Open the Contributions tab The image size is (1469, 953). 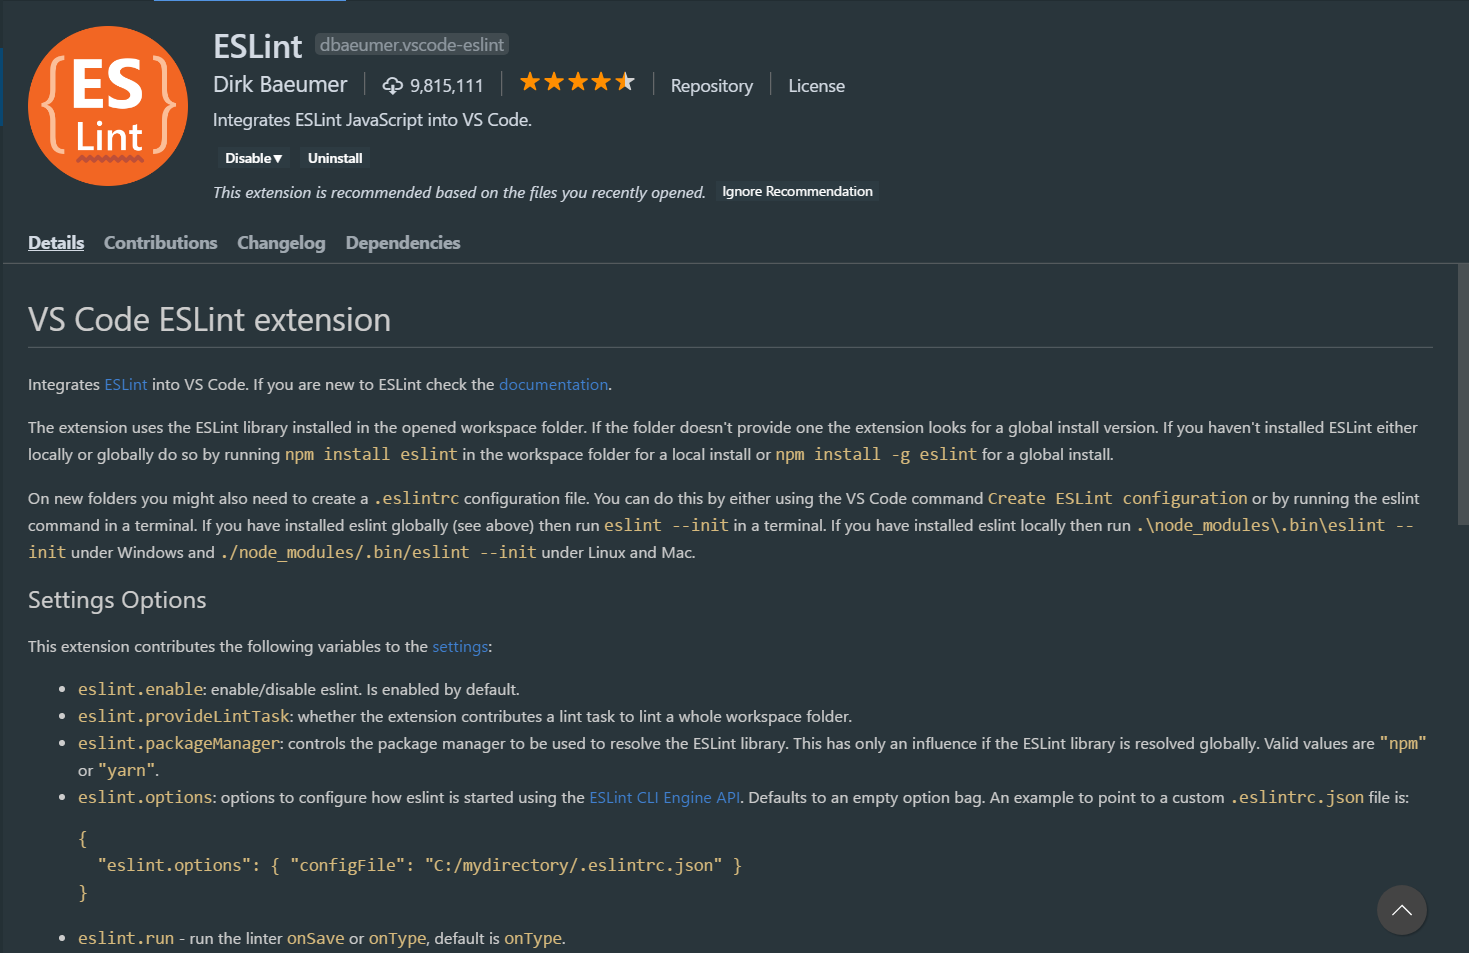pos(160,243)
